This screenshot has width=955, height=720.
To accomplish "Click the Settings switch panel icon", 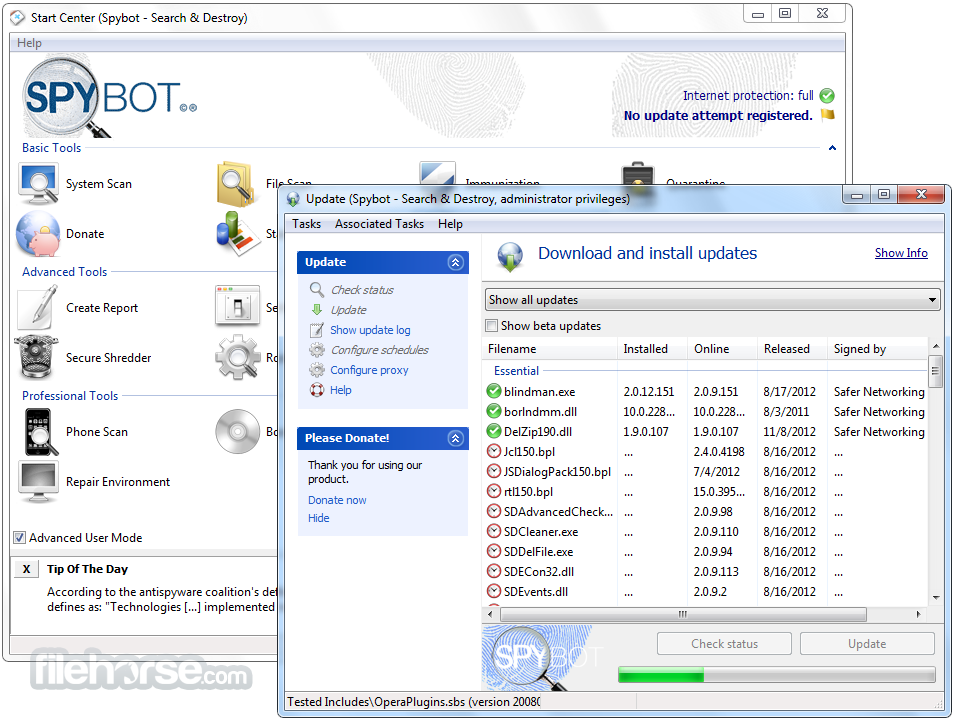I will pos(238,306).
